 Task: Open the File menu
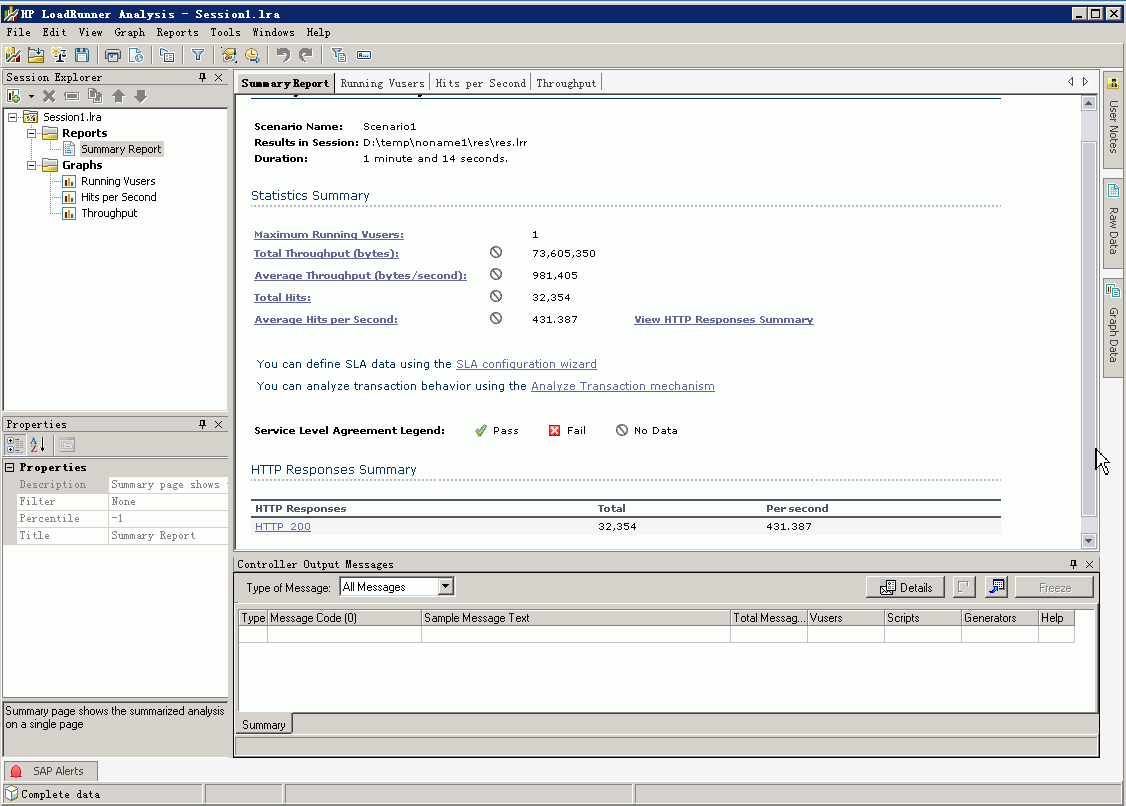(19, 32)
